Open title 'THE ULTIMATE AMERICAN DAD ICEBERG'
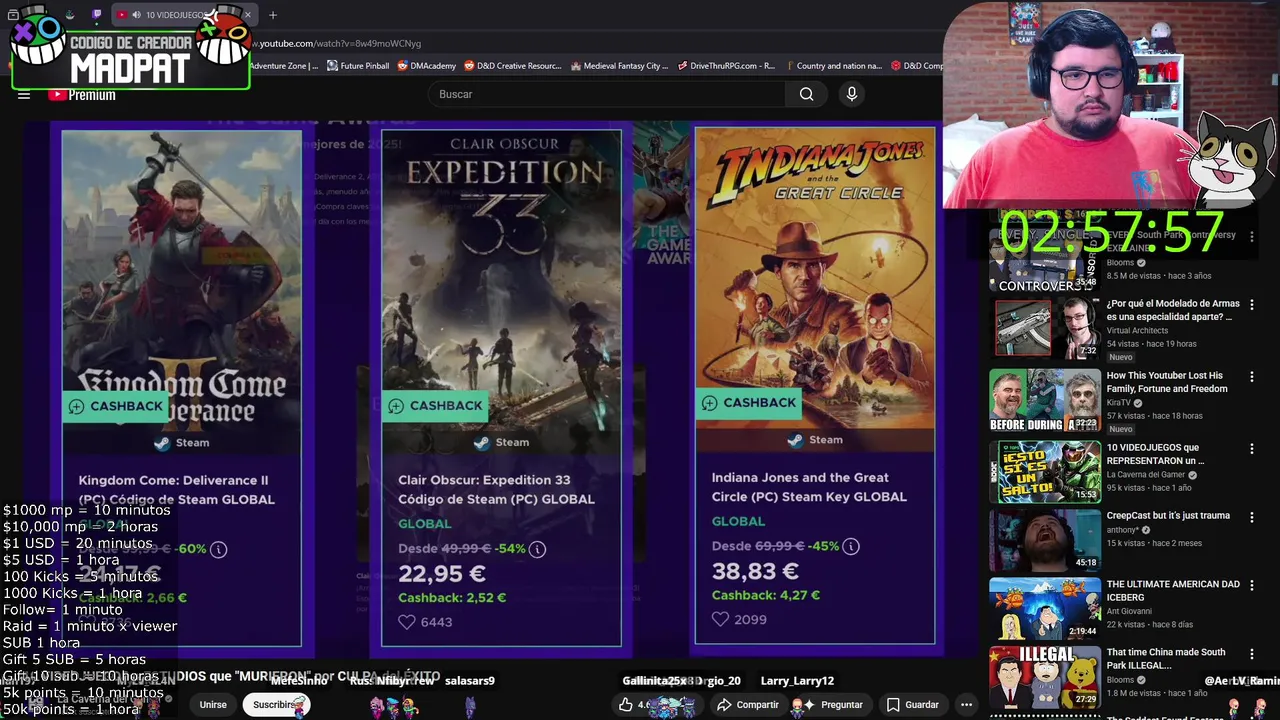The image size is (1280, 720). click(x=1173, y=590)
